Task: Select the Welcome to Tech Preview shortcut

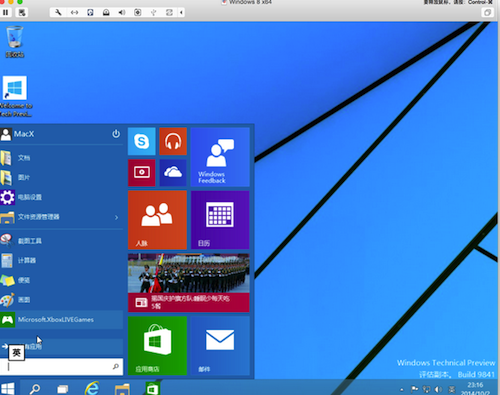Action: (15, 96)
